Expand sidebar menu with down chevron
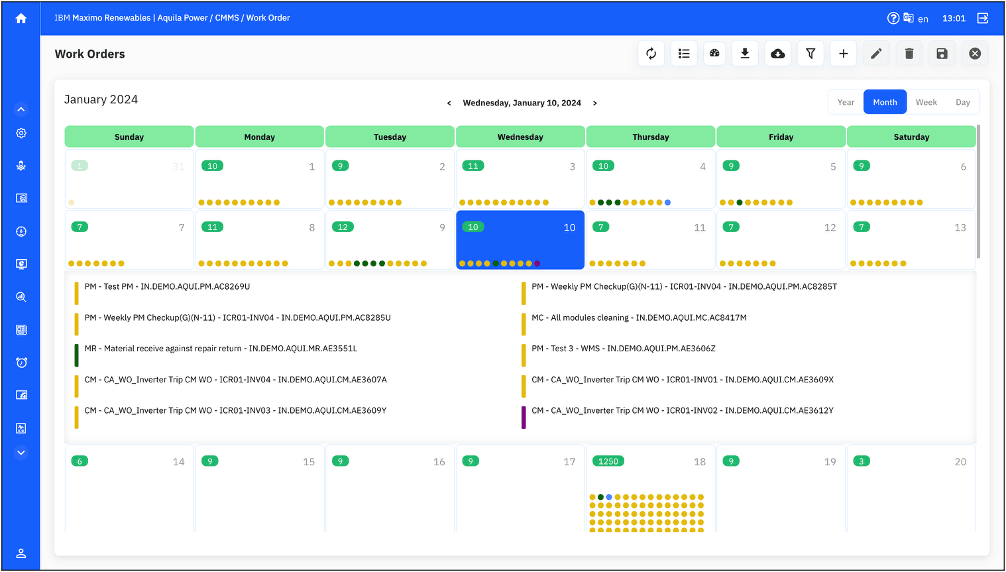1006x572 pixels. click(x=21, y=452)
